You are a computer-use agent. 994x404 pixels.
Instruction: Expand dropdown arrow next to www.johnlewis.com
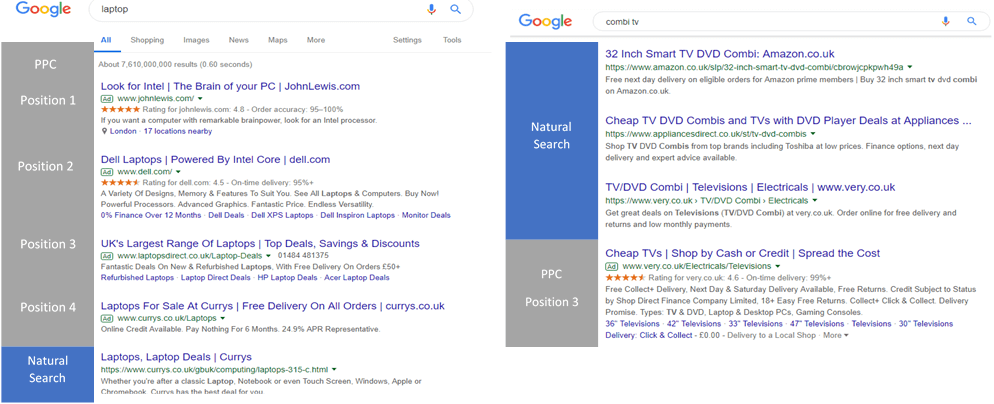(200, 99)
